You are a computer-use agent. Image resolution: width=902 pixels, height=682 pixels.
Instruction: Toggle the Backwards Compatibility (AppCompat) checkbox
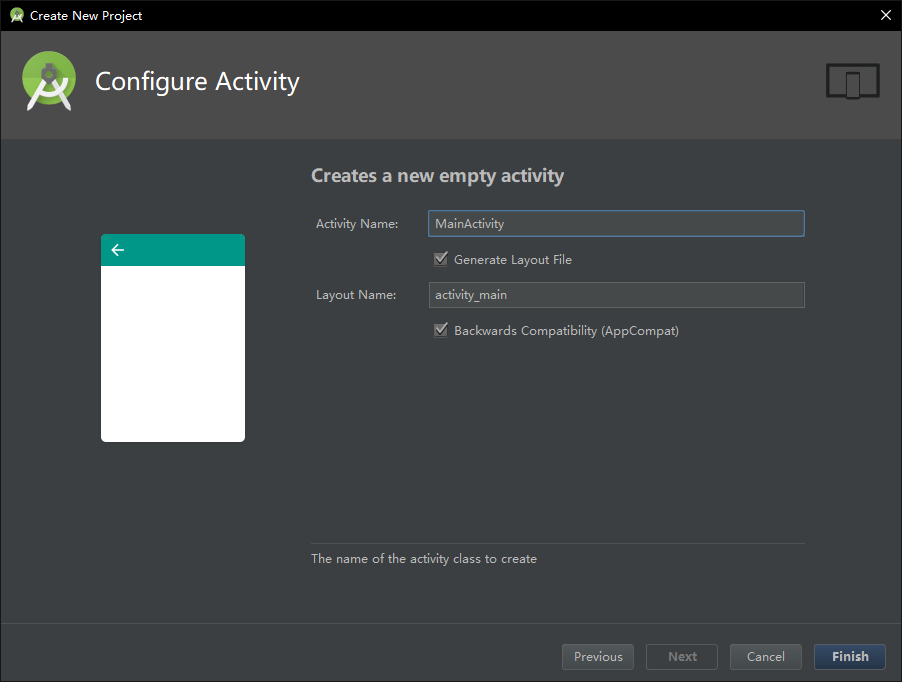[441, 331]
